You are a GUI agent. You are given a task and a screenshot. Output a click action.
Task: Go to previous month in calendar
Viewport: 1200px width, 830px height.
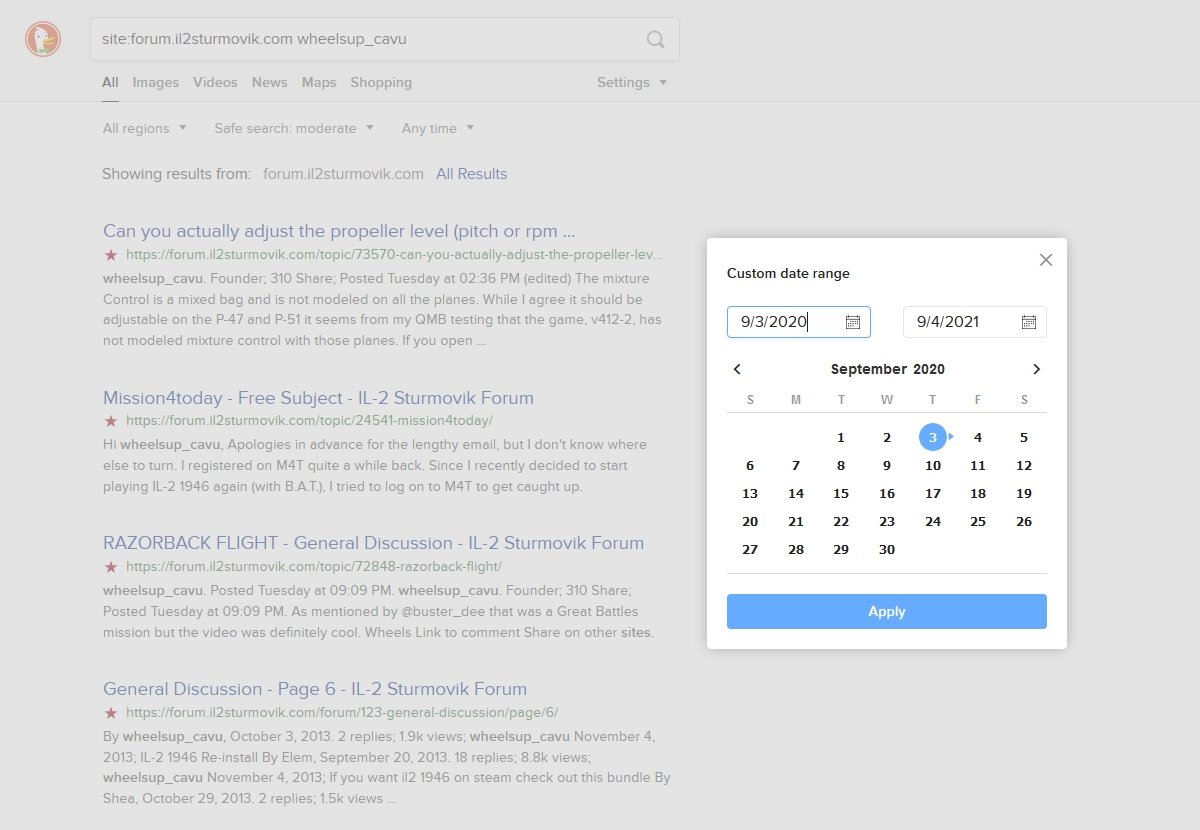(x=737, y=369)
